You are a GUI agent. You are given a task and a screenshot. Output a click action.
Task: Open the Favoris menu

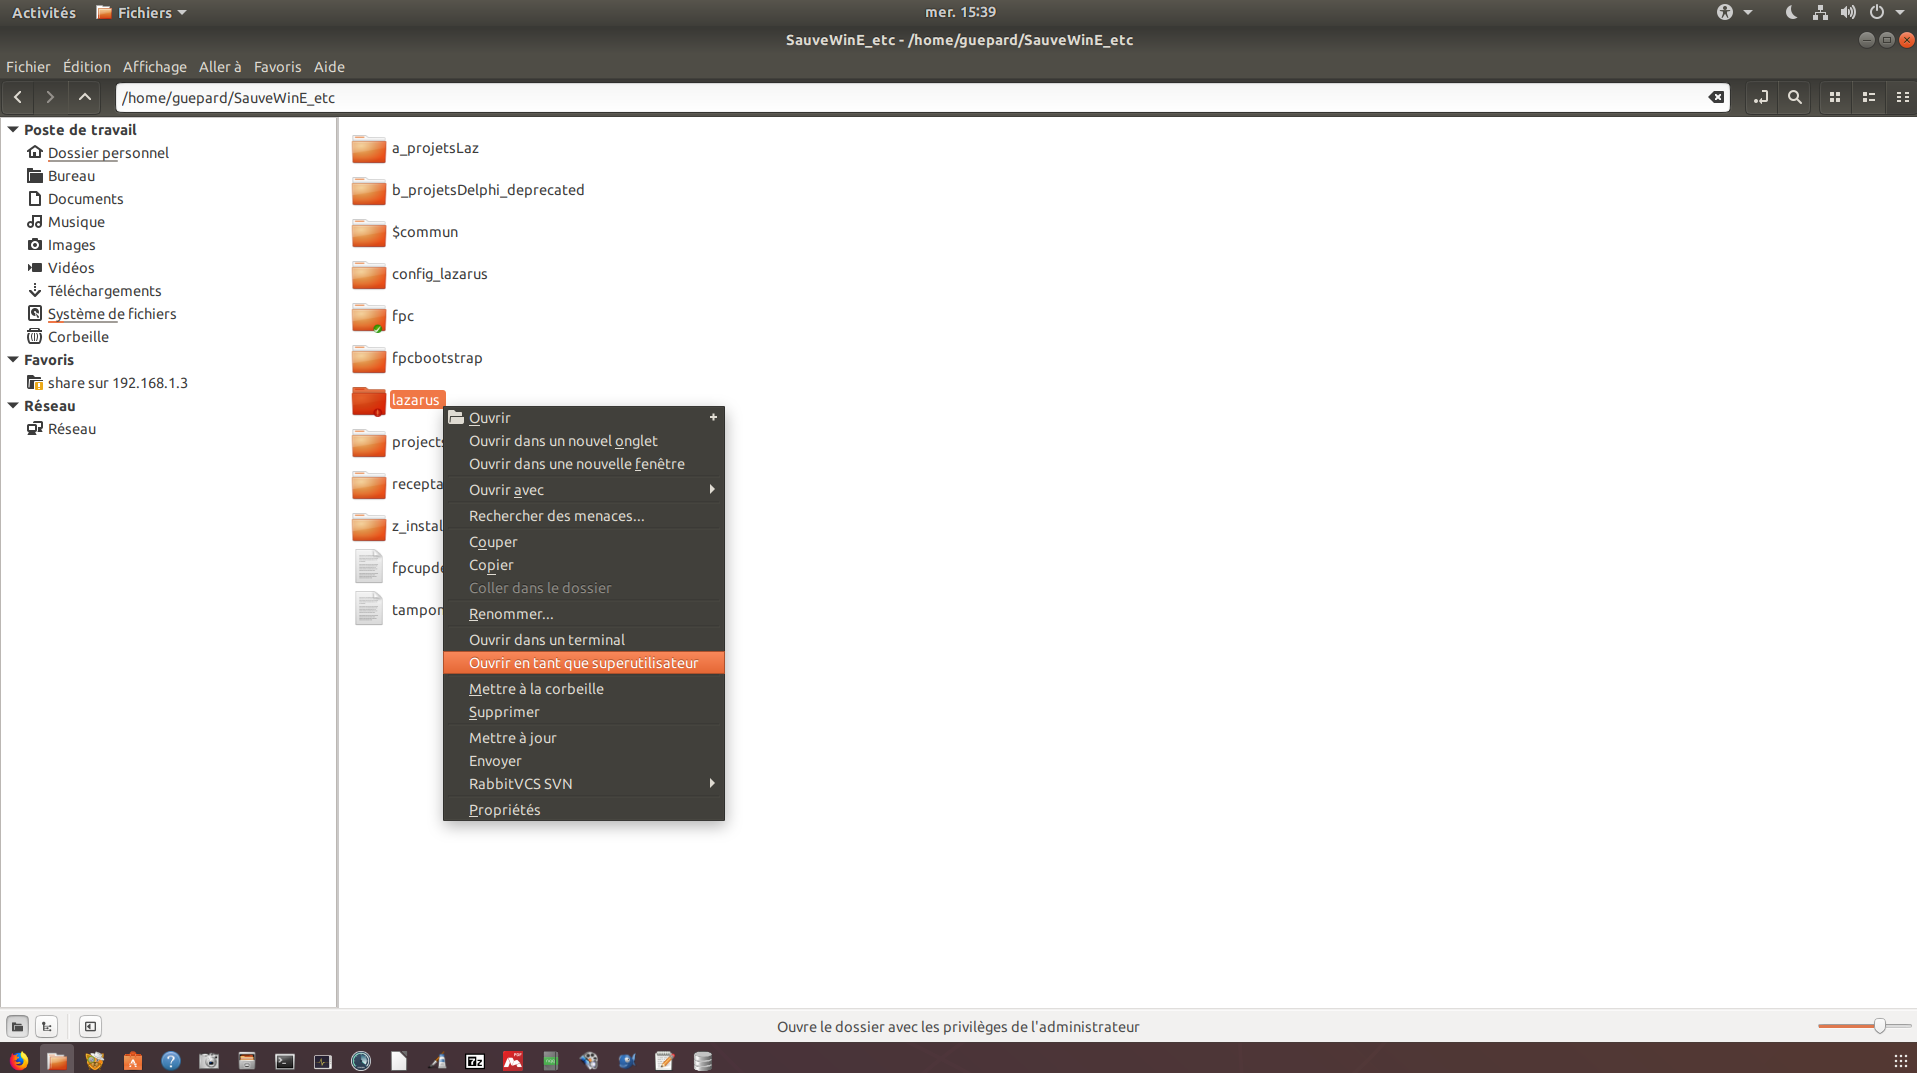(277, 67)
